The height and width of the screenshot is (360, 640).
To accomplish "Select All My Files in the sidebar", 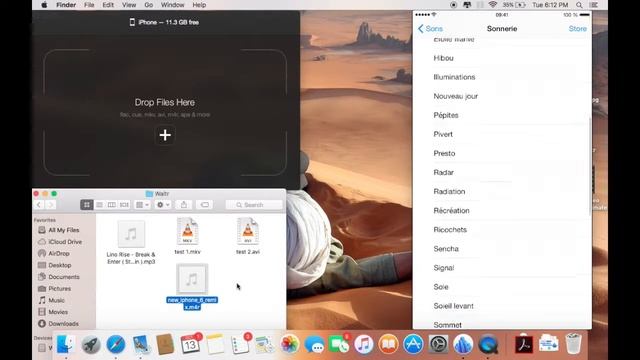I will point(63,230).
